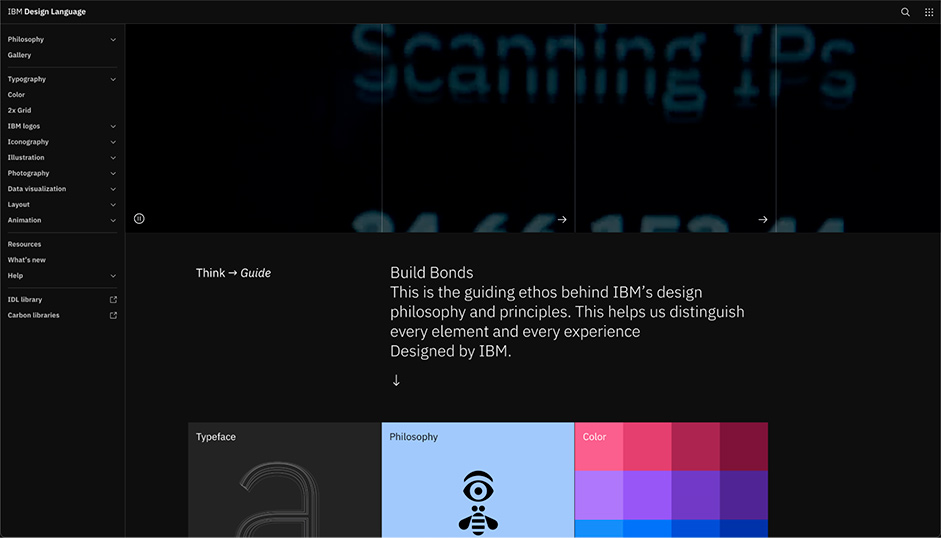This screenshot has height=538, width=941.
Task: Click the Color card label
Action: [x=594, y=437]
